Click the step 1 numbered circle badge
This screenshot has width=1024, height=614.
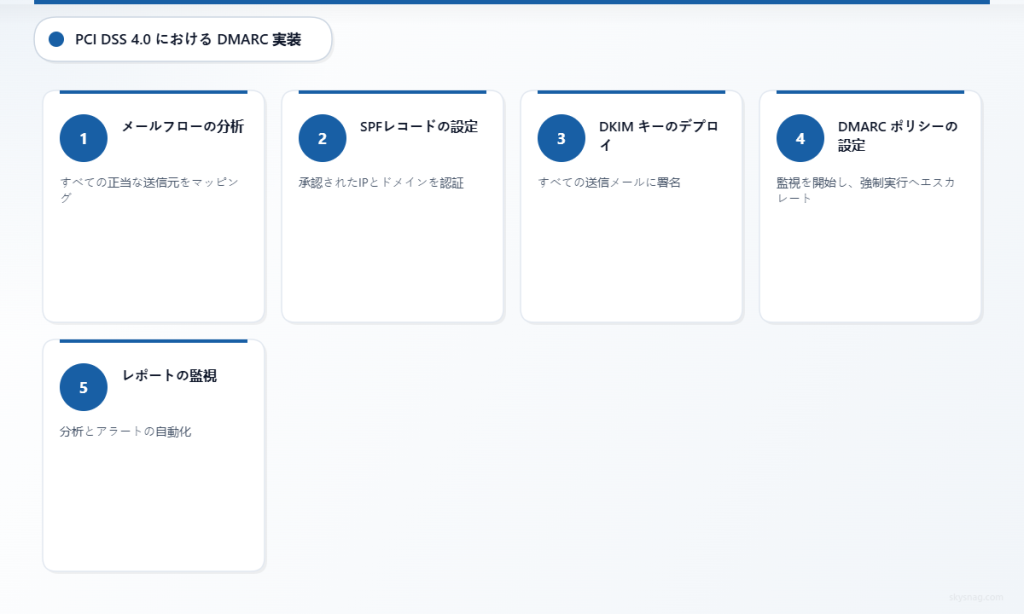(x=83, y=137)
